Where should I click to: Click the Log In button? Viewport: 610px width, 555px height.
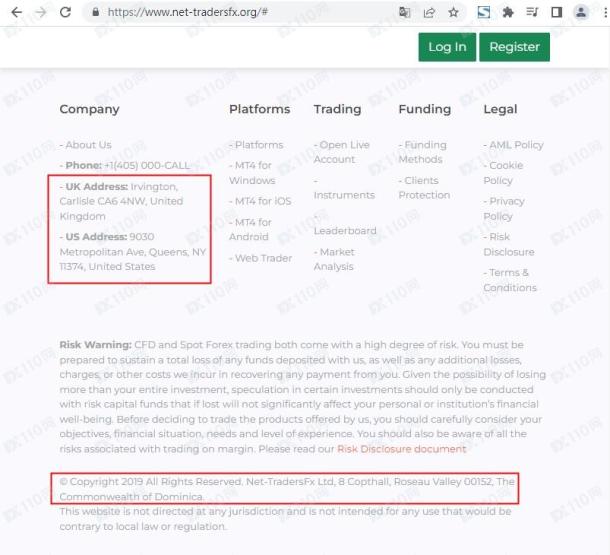(447, 47)
